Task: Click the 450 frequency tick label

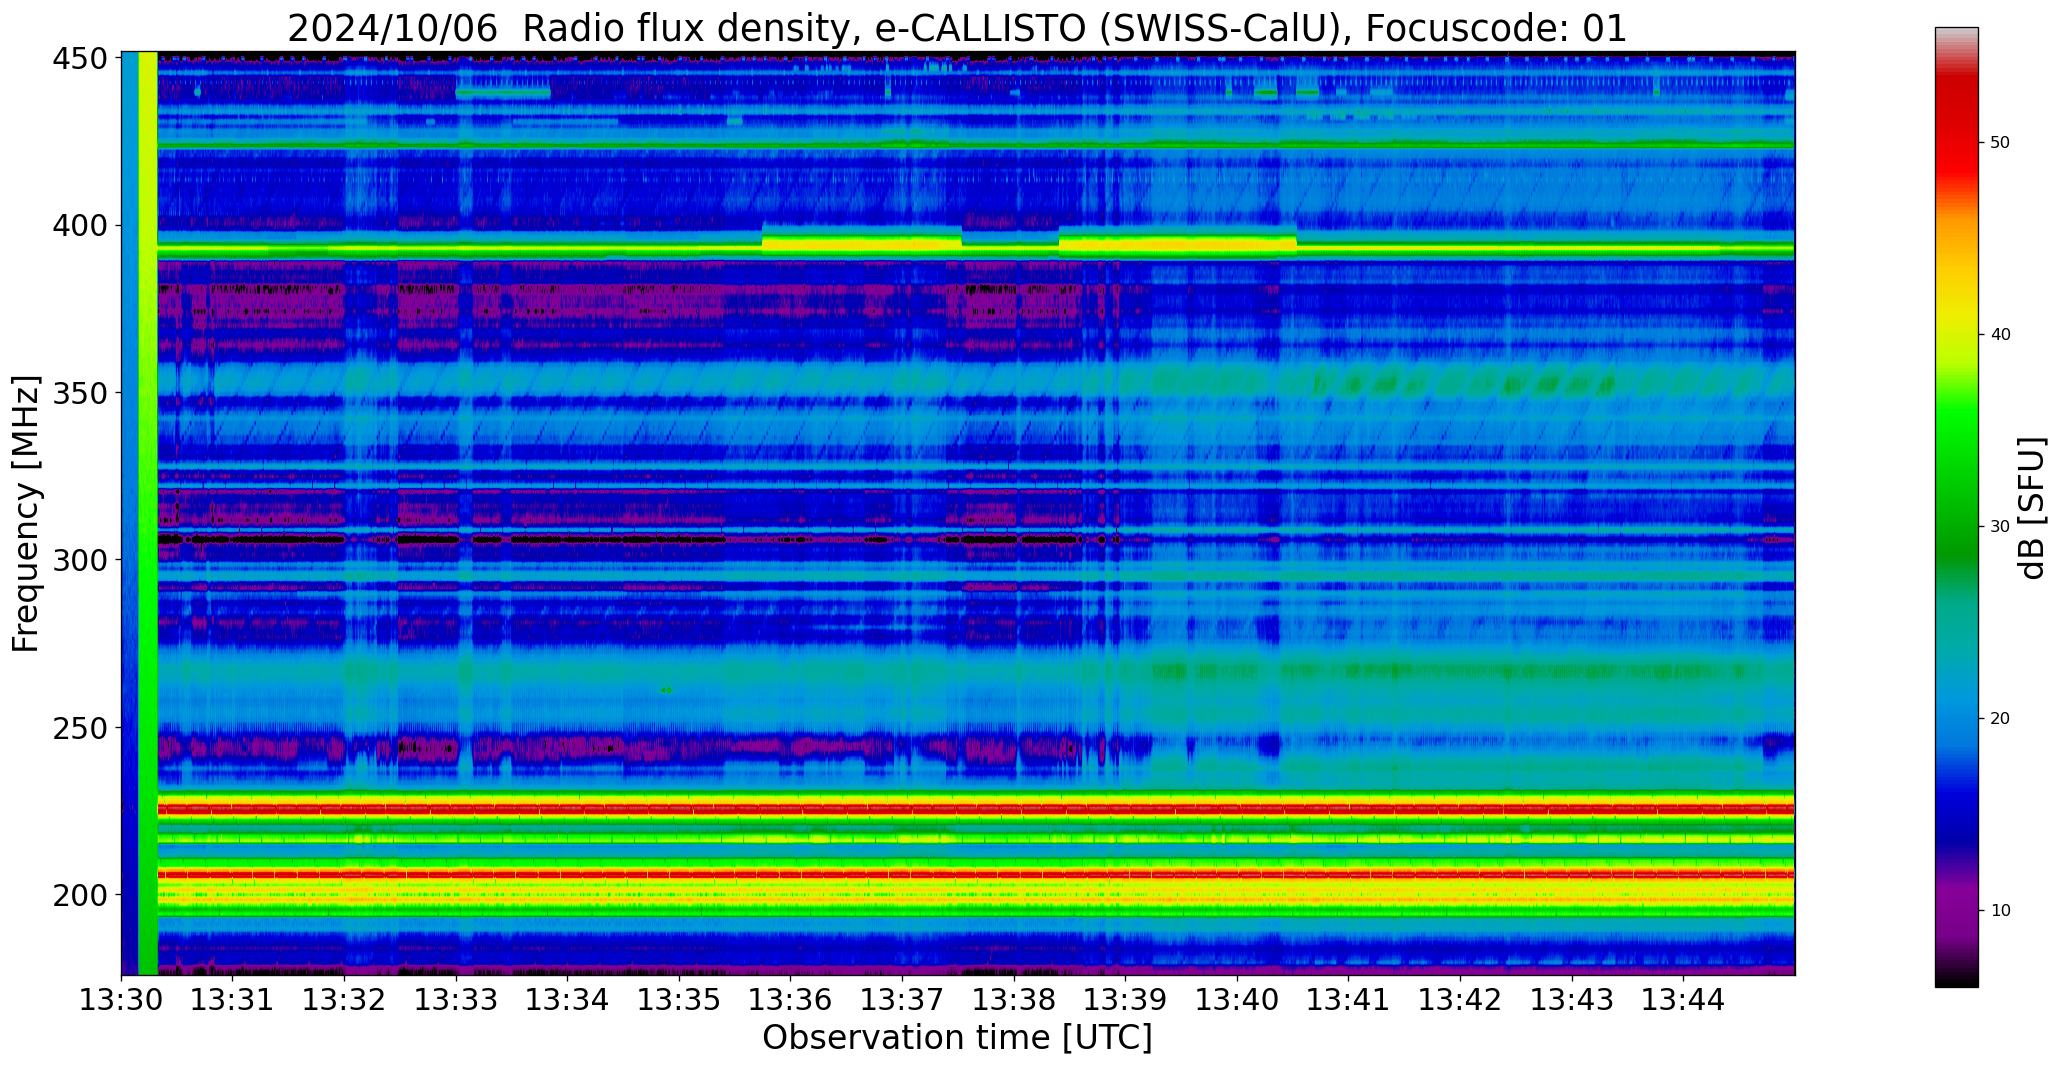Action: (79, 59)
